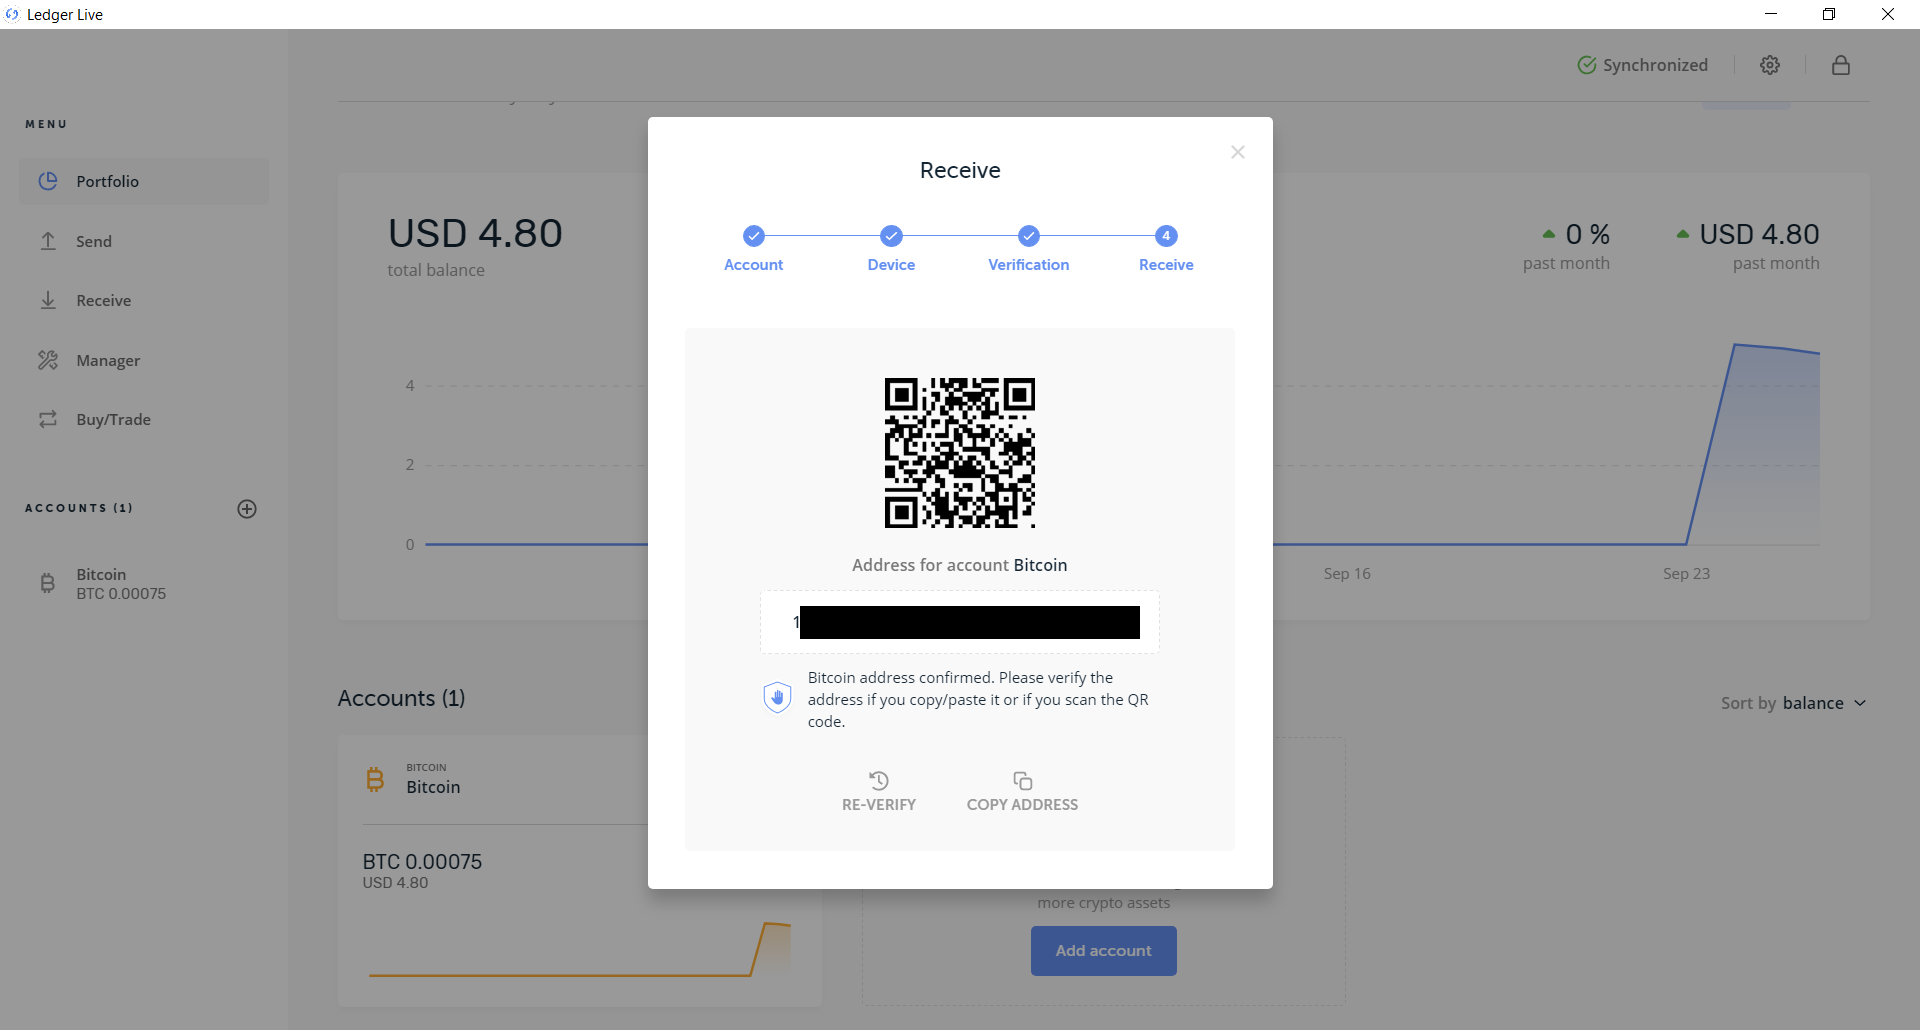The width and height of the screenshot is (1920, 1030).
Task: Click the Device step label
Action: pos(891,265)
